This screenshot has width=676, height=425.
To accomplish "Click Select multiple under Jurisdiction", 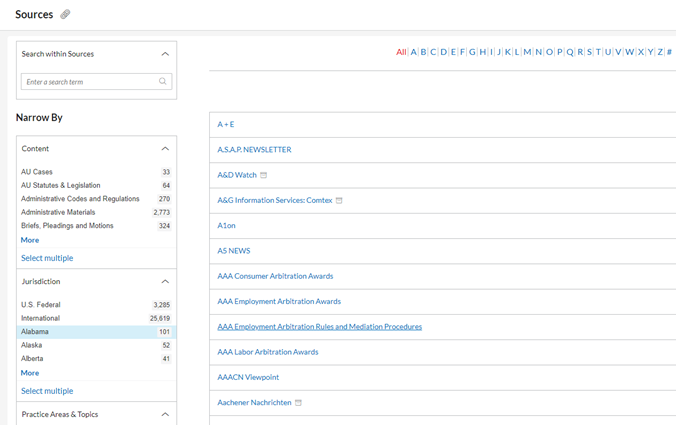I will [47, 391].
